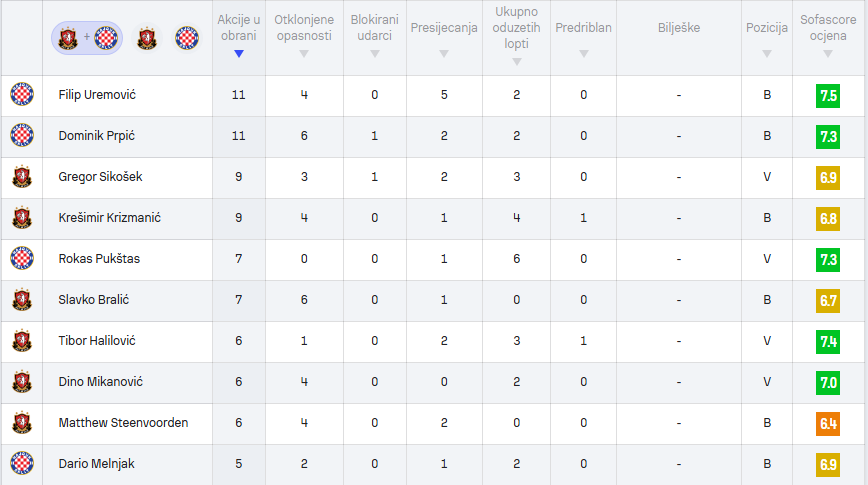Click team crest beside Gregor Sikošek
The image size is (868, 485).
(22, 177)
